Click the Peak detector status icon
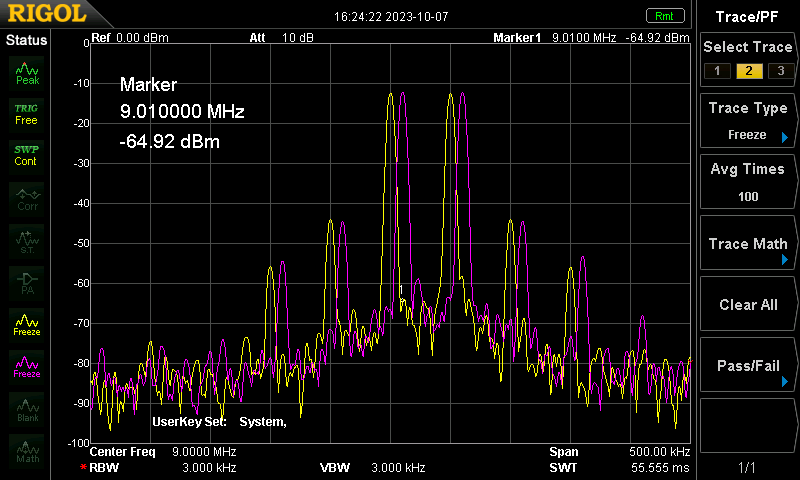Screen dimensions: 800x480 (x=27, y=71)
